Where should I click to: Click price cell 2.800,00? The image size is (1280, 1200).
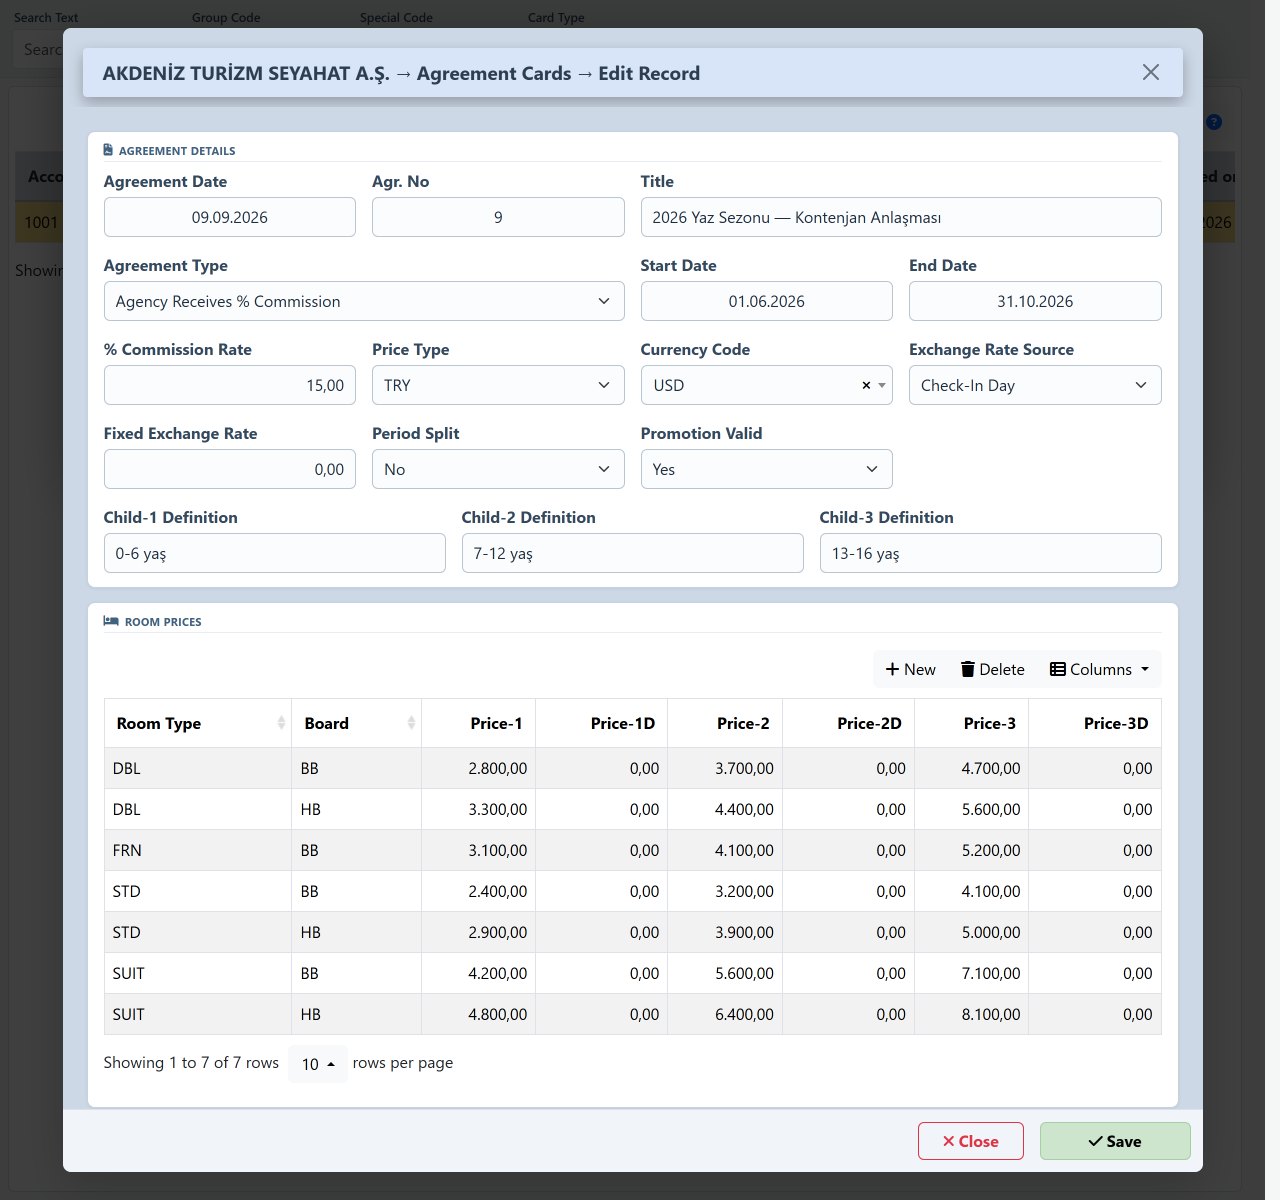coord(479,768)
